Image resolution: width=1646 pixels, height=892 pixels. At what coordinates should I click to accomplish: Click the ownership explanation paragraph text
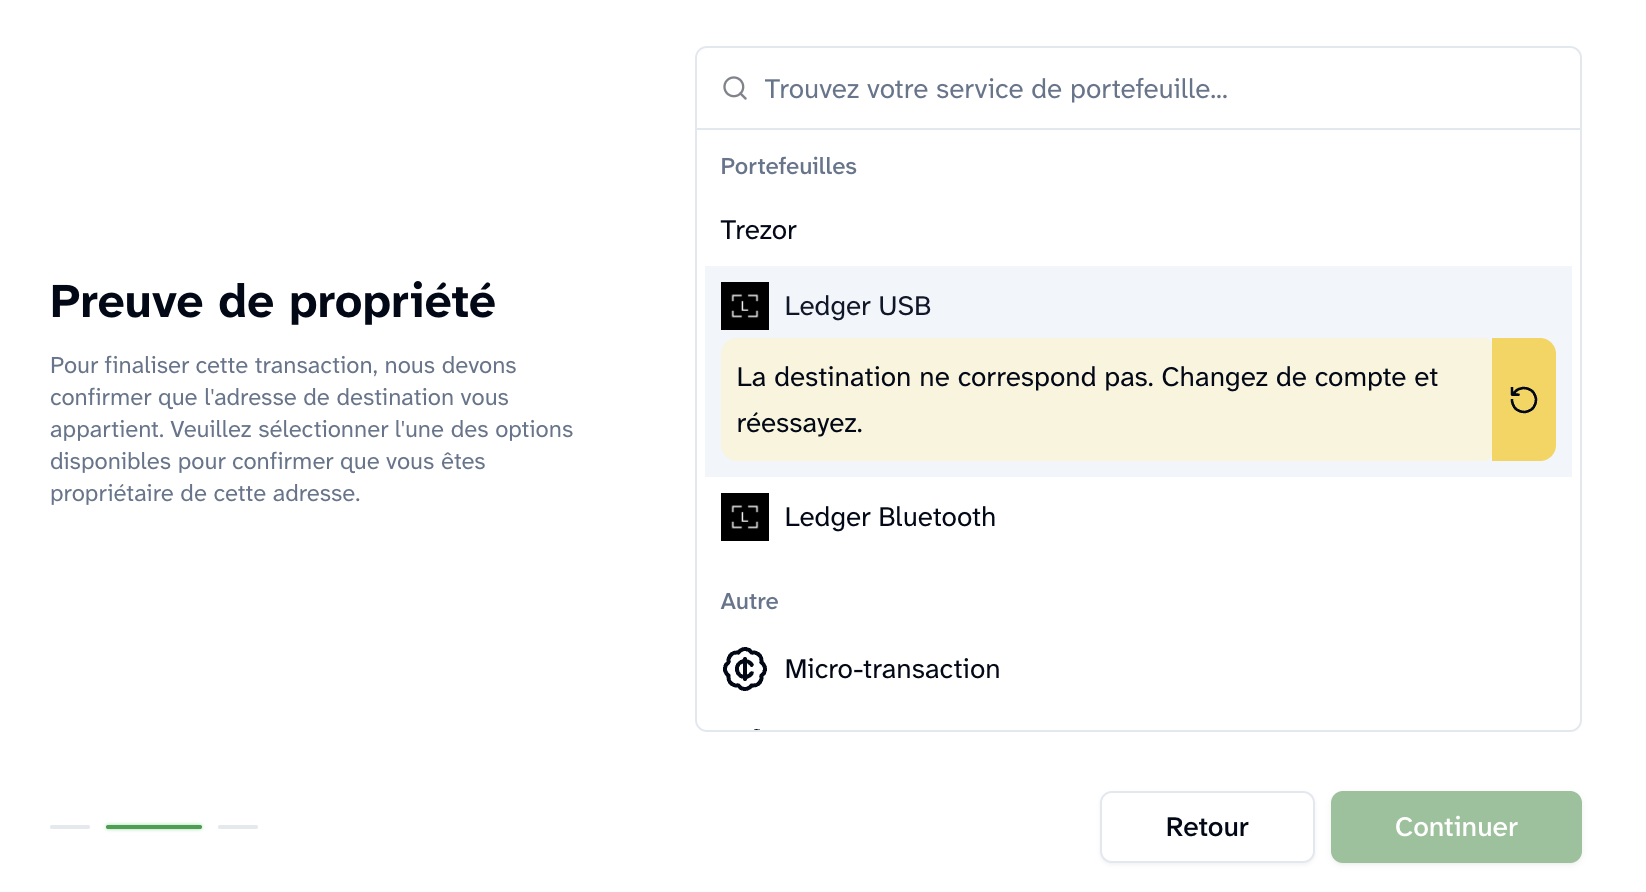311,429
